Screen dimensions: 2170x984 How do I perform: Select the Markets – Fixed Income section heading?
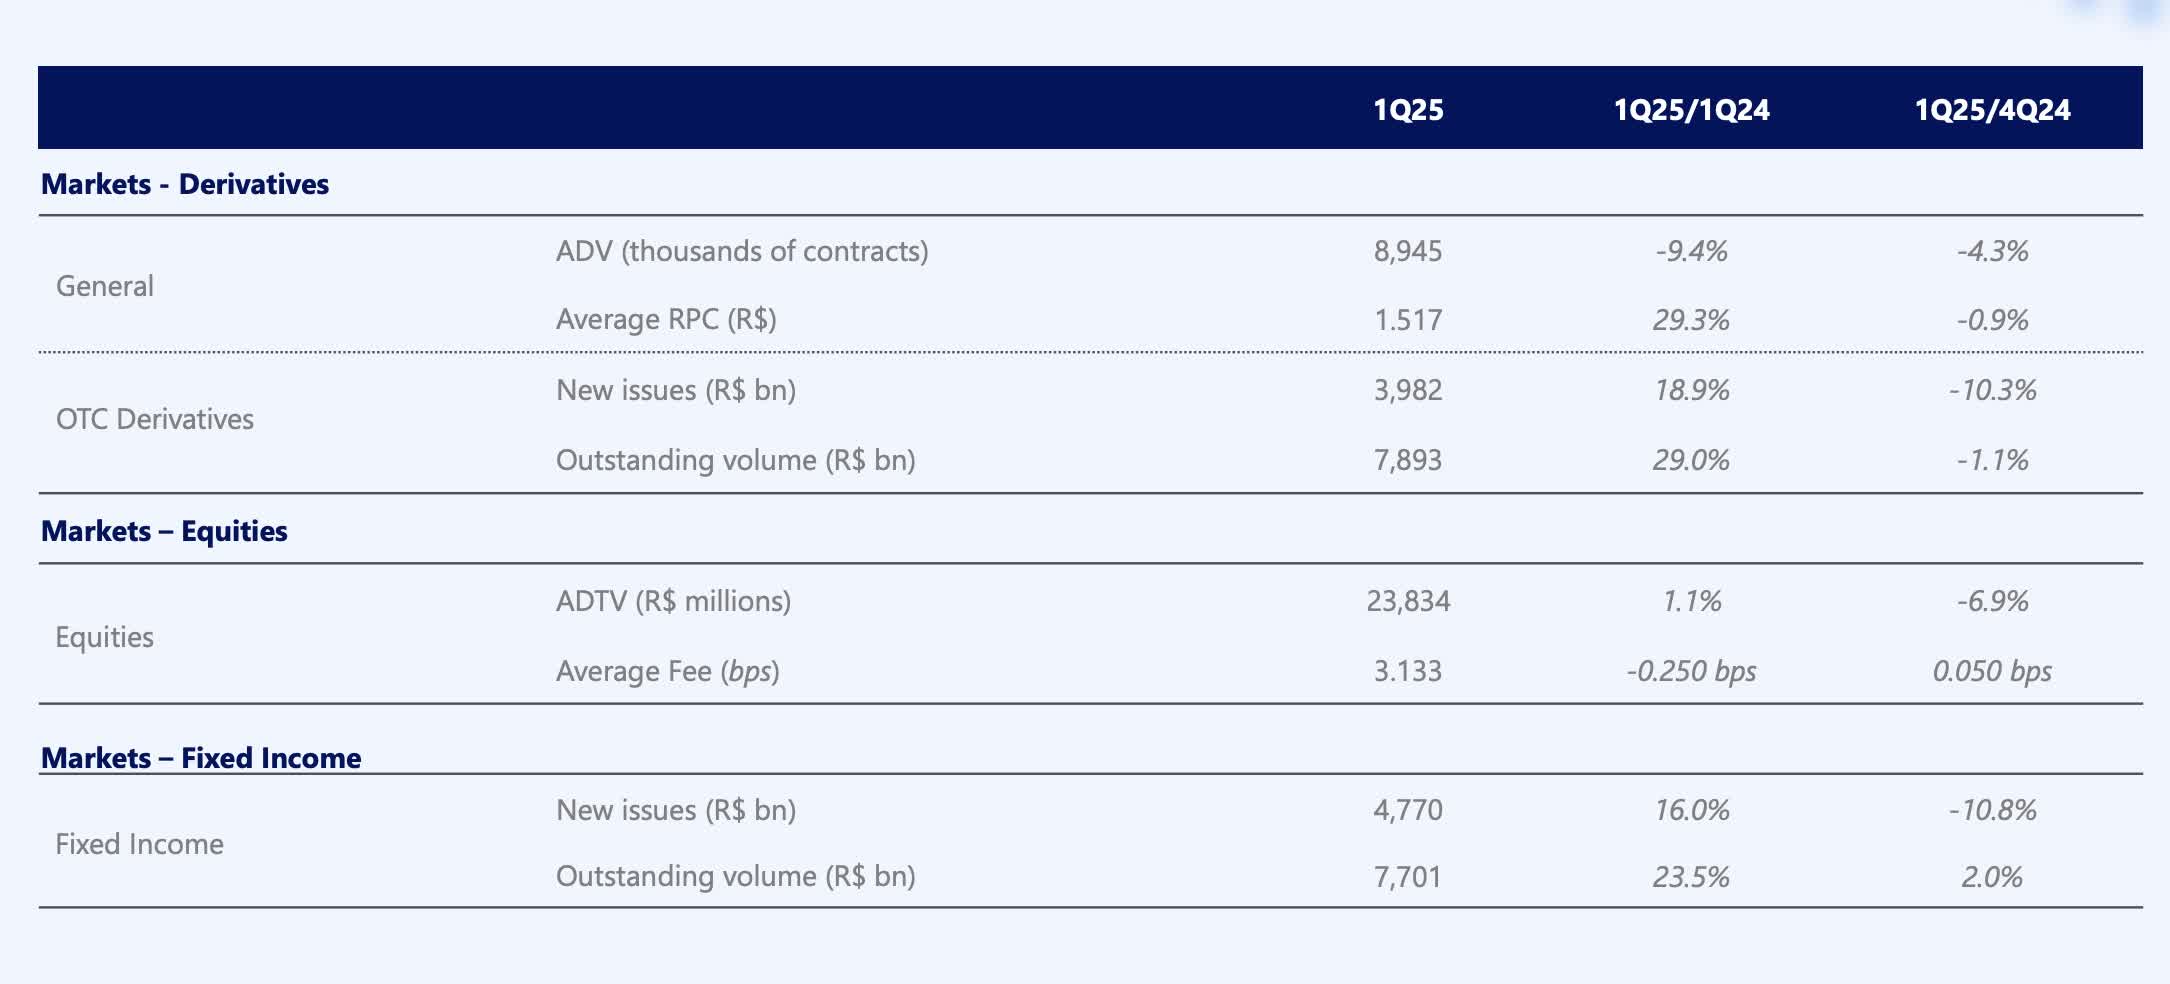coord(201,758)
